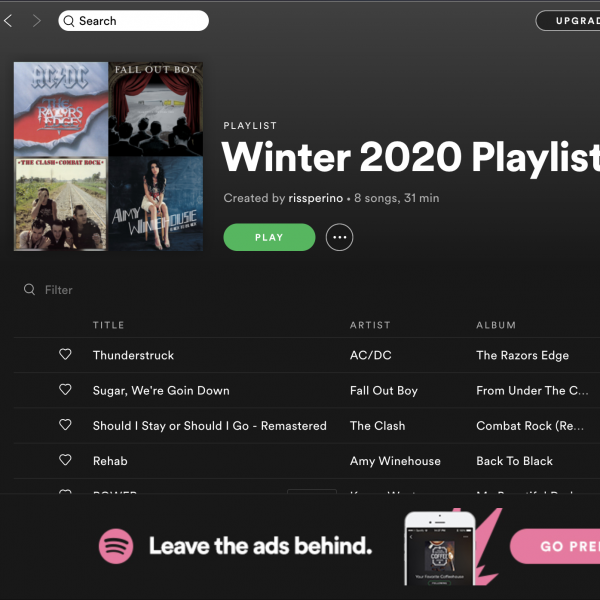The height and width of the screenshot is (600, 600).
Task: Open the three-dots more options menu
Action: [339, 237]
